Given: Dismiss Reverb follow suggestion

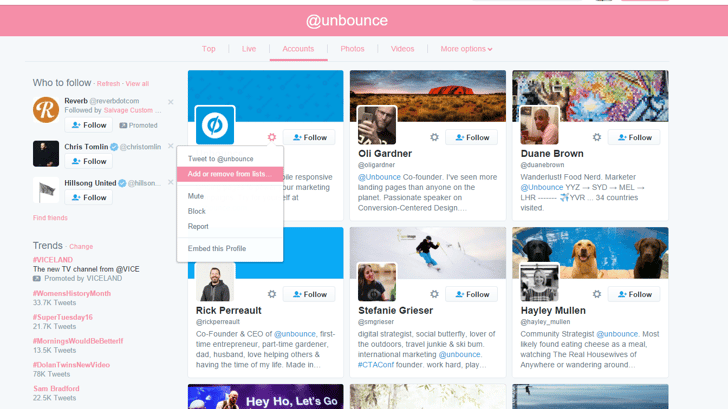Looking at the screenshot, I should (170, 102).
